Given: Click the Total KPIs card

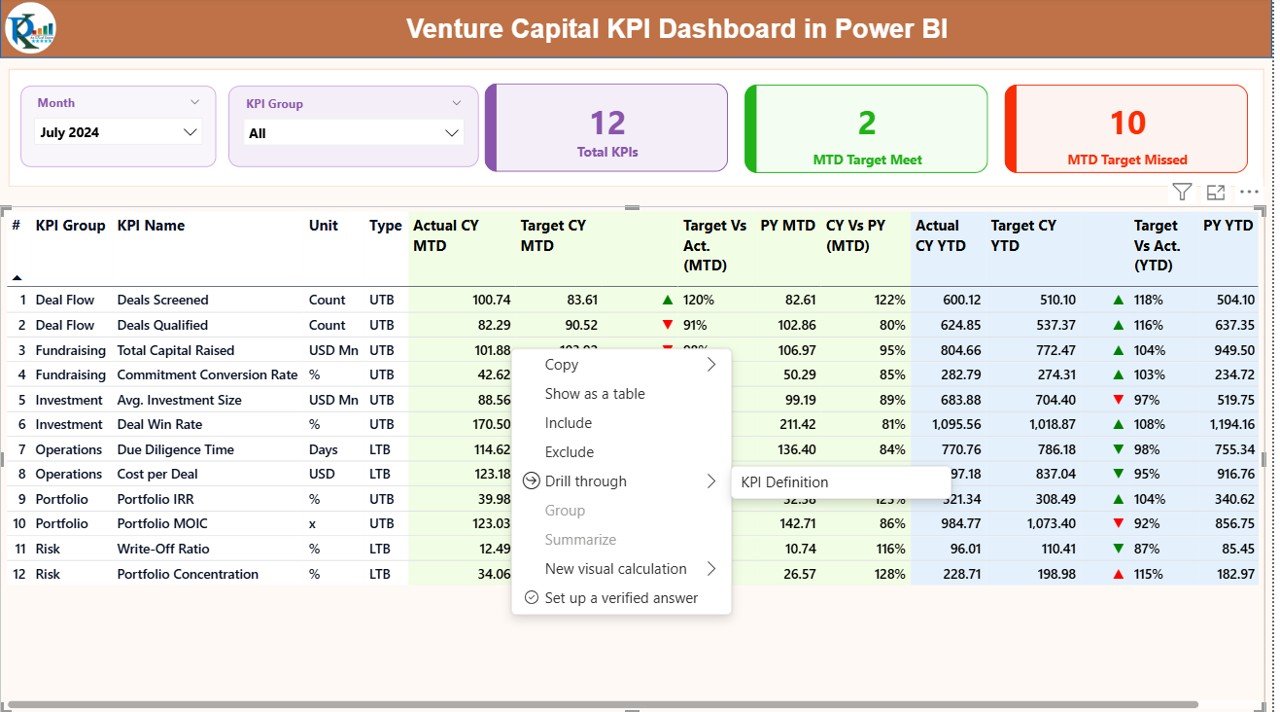Looking at the screenshot, I should click(607, 129).
